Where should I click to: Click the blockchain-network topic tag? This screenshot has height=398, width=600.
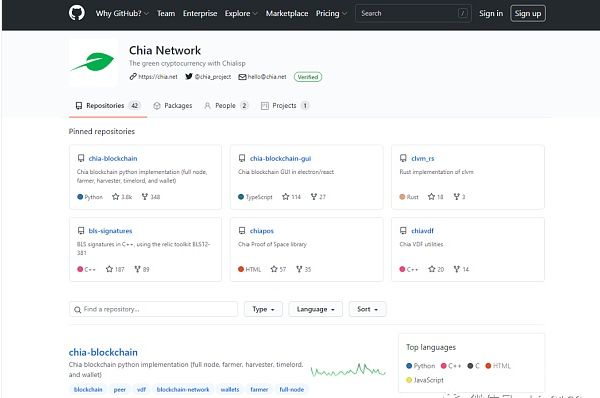pos(183,390)
